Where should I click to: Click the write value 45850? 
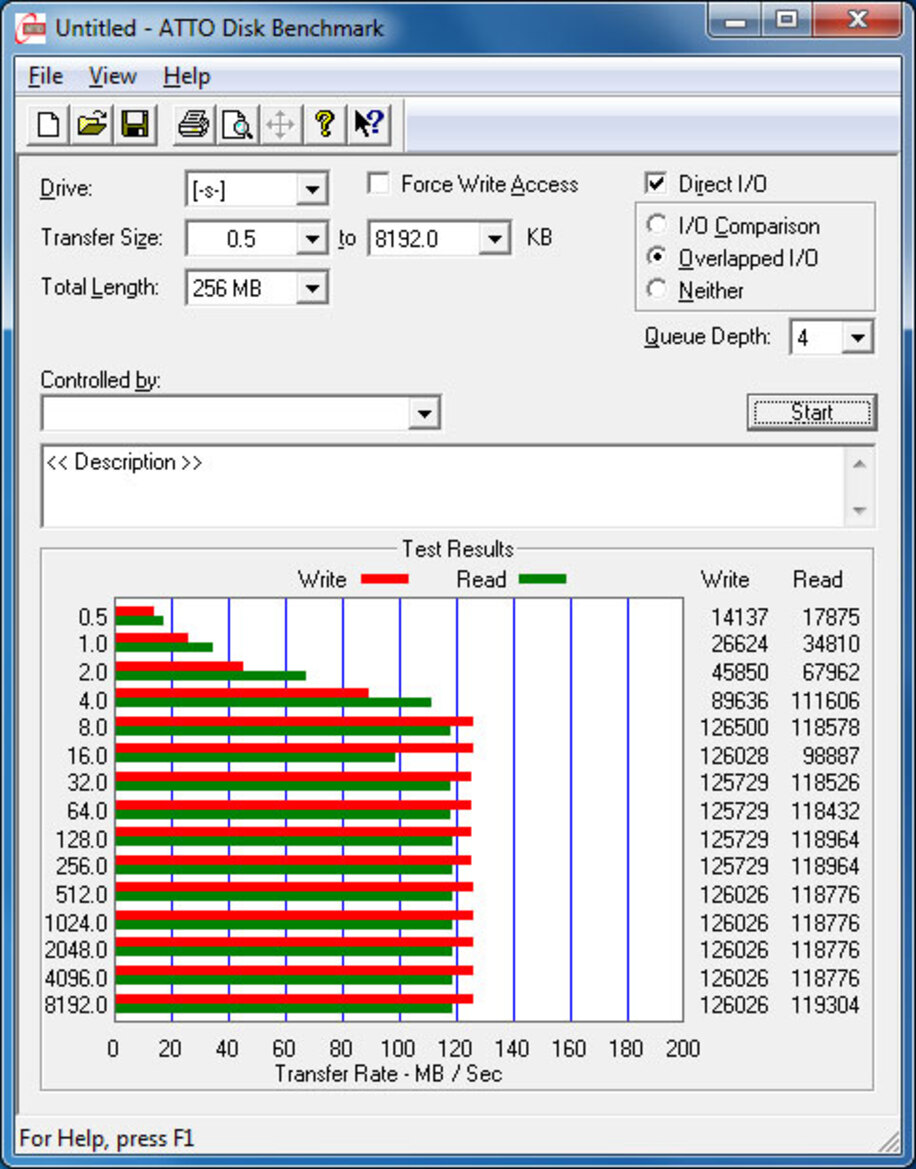(x=739, y=672)
